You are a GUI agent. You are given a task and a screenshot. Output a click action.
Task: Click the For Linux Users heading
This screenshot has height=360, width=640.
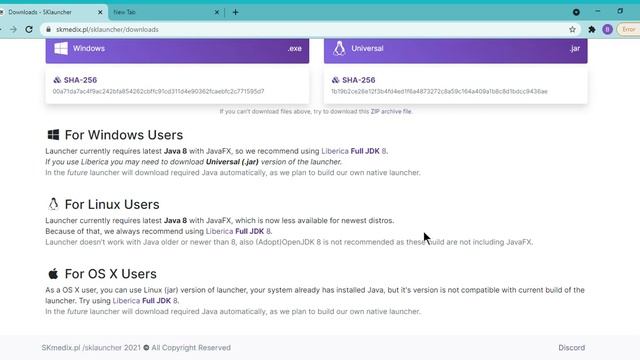pyautogui.click(x=112, y=204)
